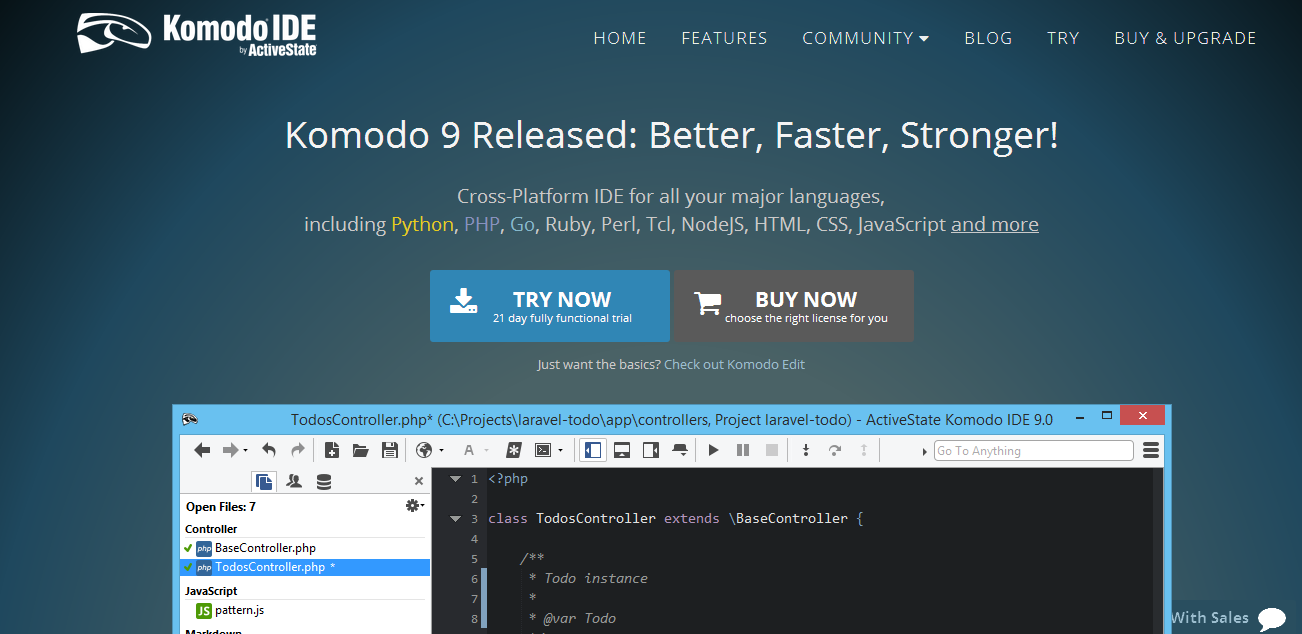The width and height of the screenshot is (1302, 634).
Task: Click the shopping cart icon on BUY NOW
Action: [x=708, y=303]
